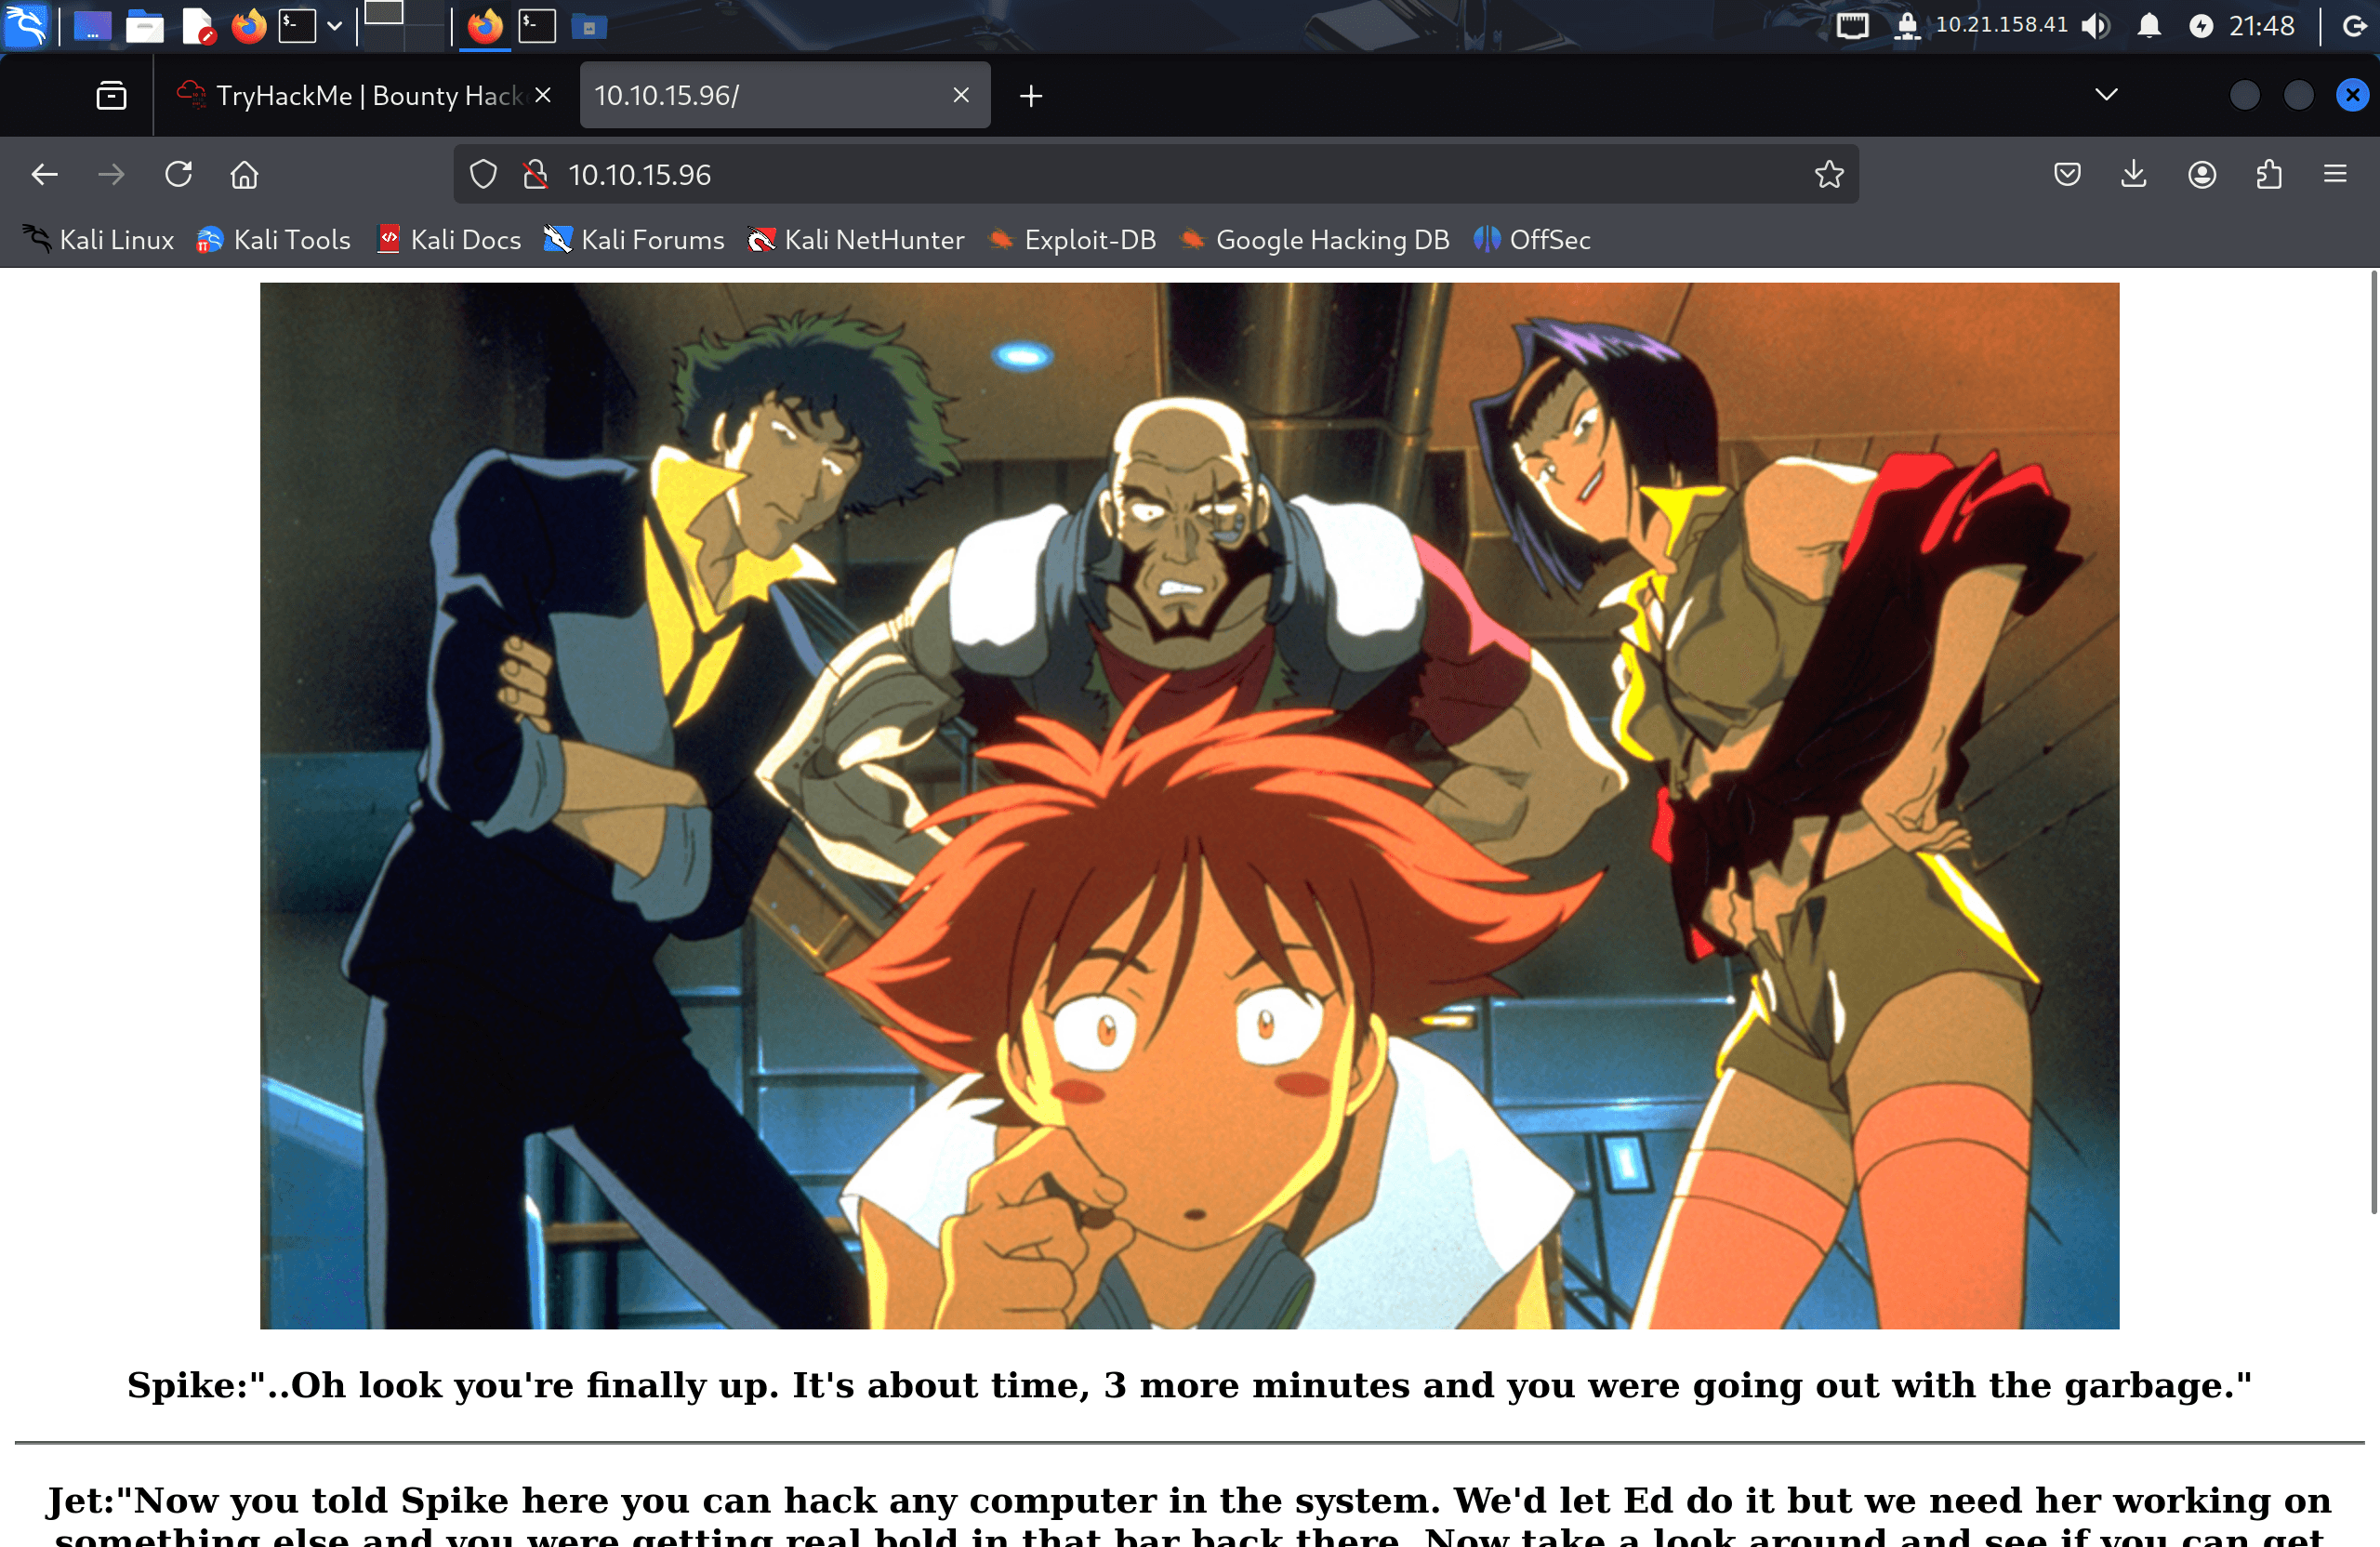Close the TryHackMe Bounty Hacker tab
This screenshot has height=1547, width=2380.
tap(543, 95)
